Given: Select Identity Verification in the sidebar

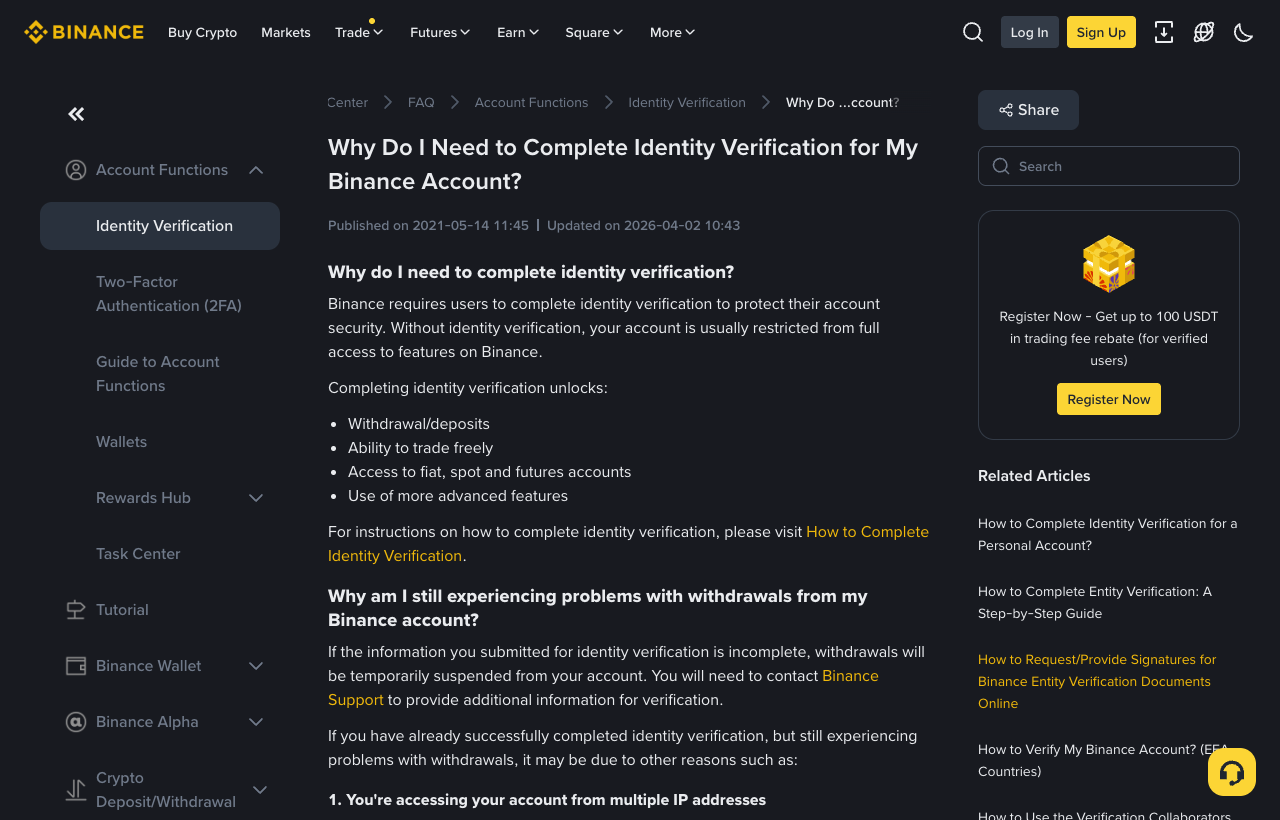Looking at the screenshot, I should point(160,226).
